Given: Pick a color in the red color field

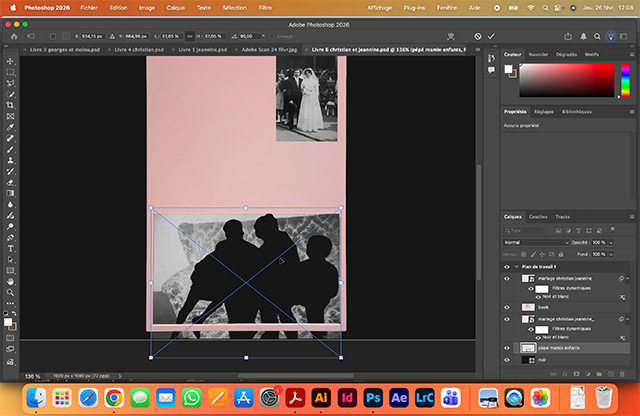Looking at the screenshot, I should (567, 80).
